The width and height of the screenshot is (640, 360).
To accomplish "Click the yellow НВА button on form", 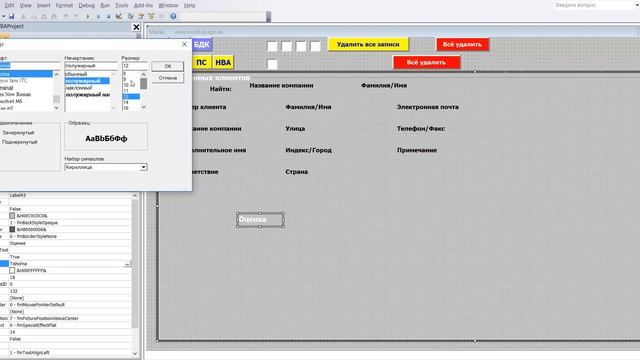I will 223,62.
